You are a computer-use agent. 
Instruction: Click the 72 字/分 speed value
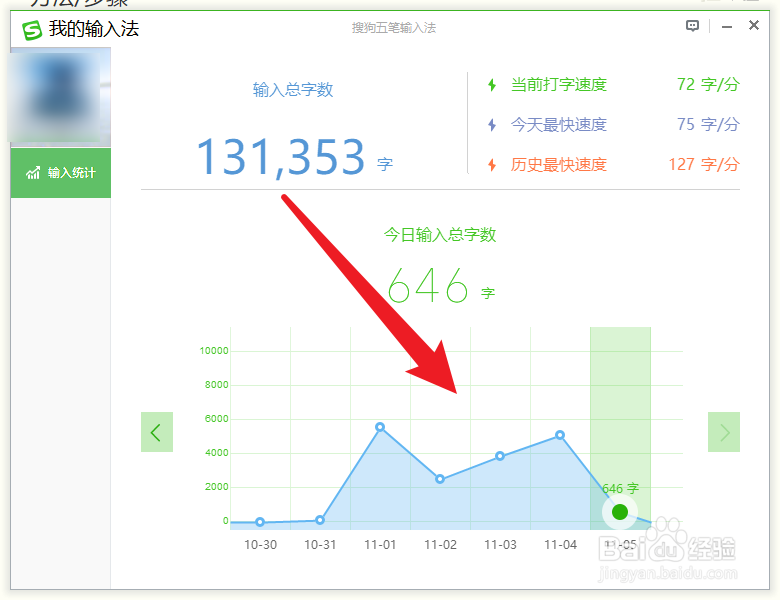pos(708,85)
